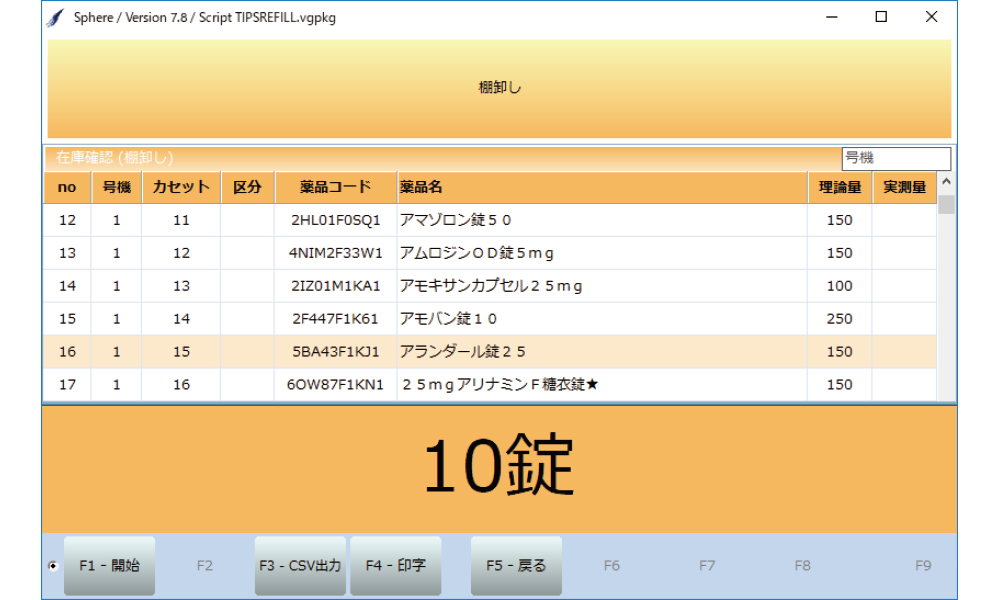The width and height of the screenshot is (1000, 600).
Task: Click the disabled F7 key label
Action: coord(707,566)
